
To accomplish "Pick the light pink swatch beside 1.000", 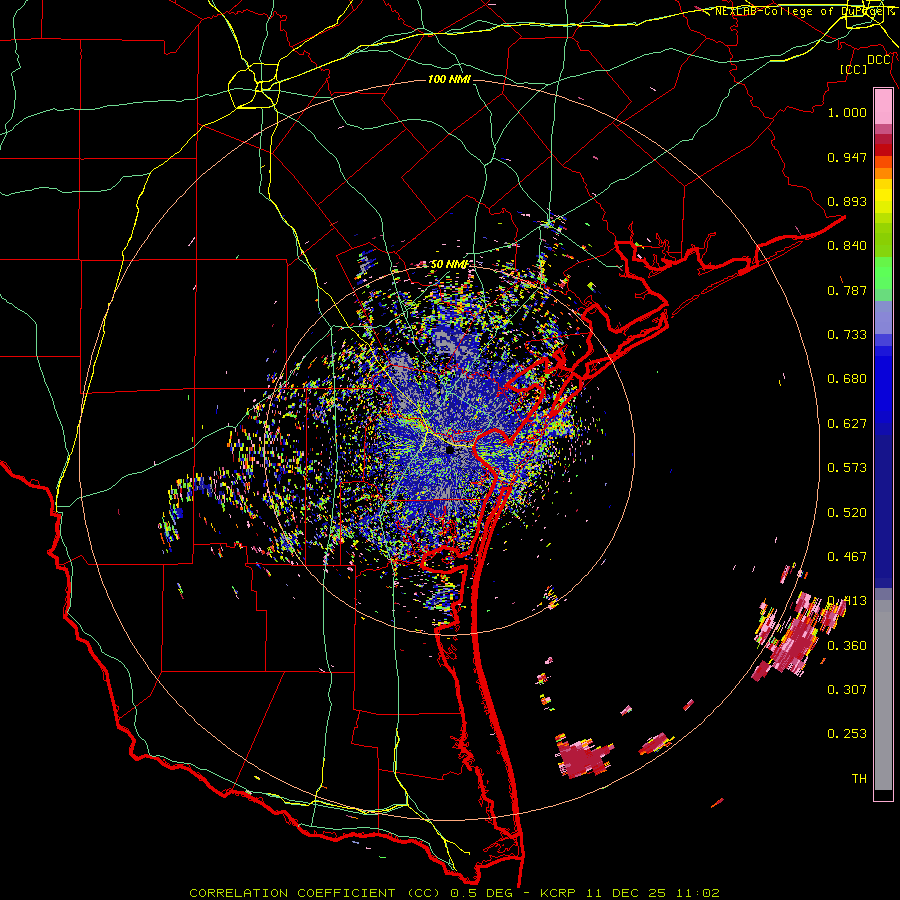I will click(883, 107).
